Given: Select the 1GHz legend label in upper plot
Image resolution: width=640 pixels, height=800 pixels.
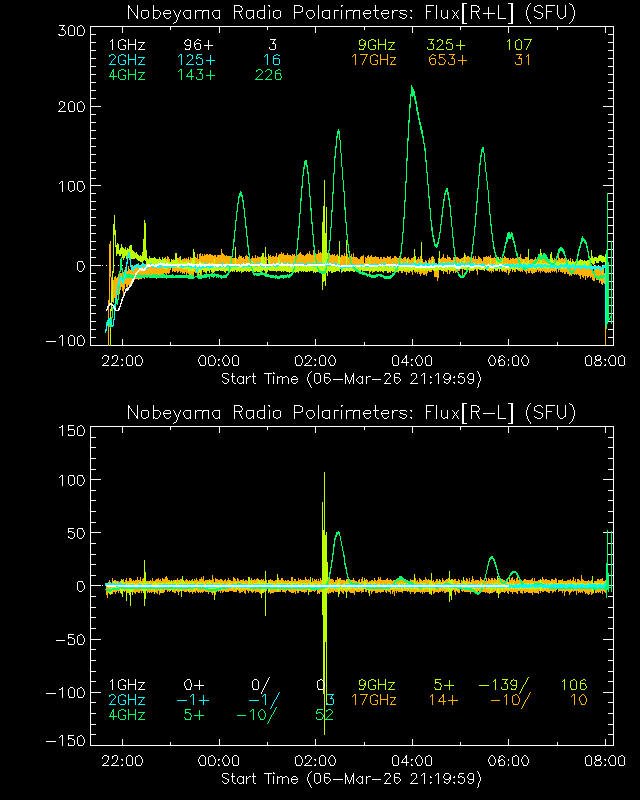Looking at the screenshot, I should click(x=126, y=46).
